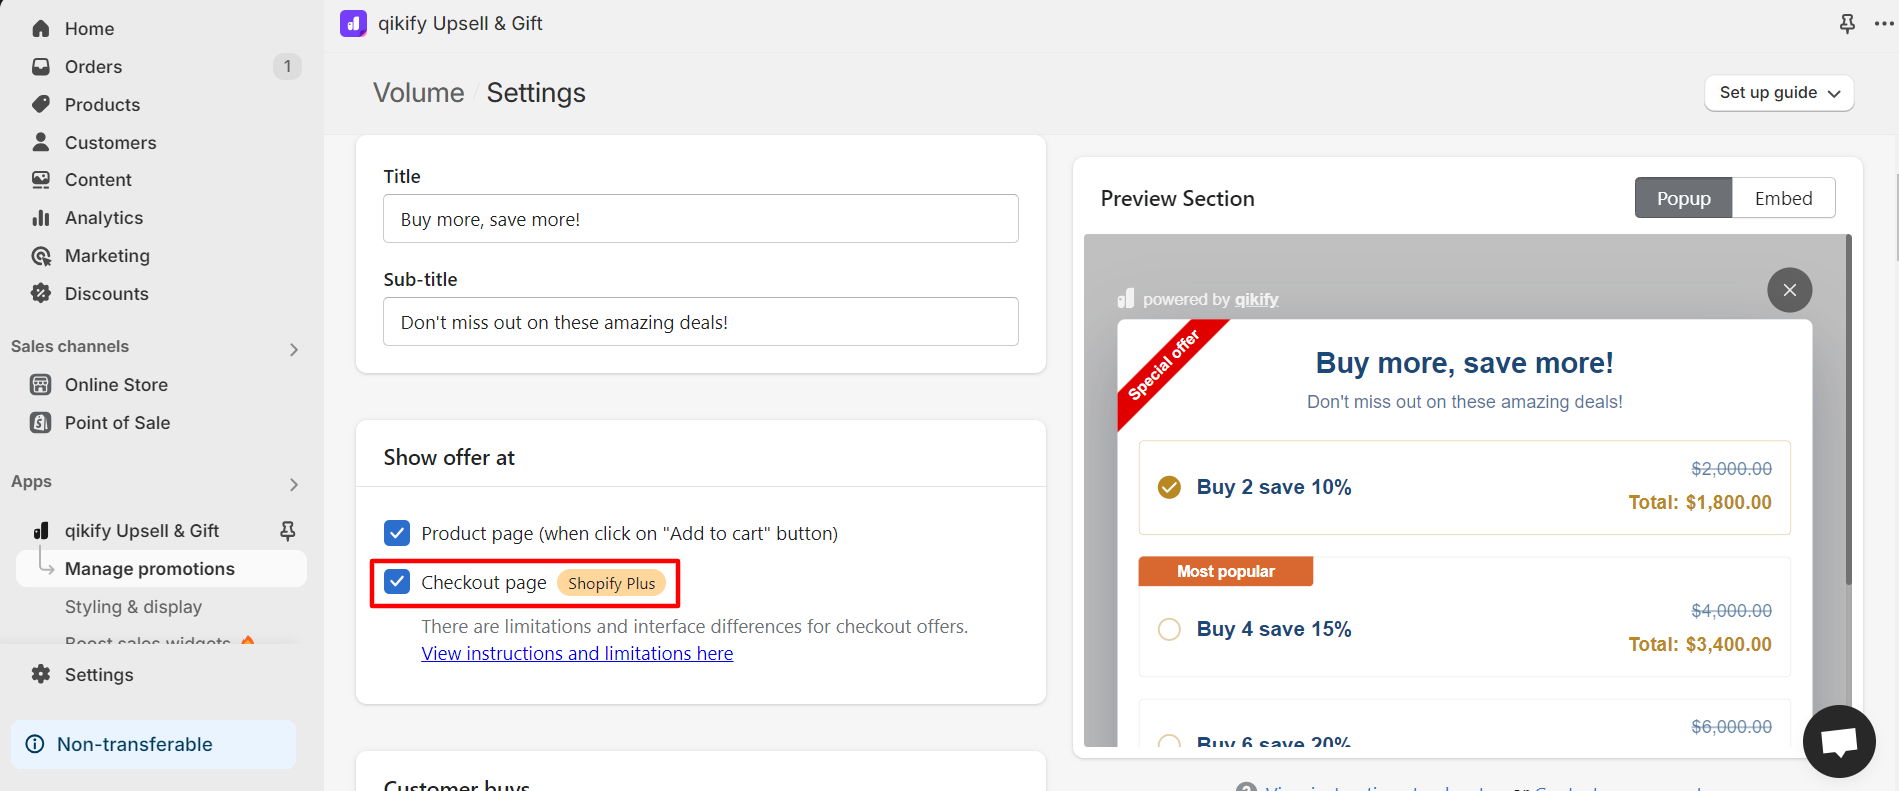1899x791 pixels.
Task: Click the Show offer at heading
Action: click(449, 457)
